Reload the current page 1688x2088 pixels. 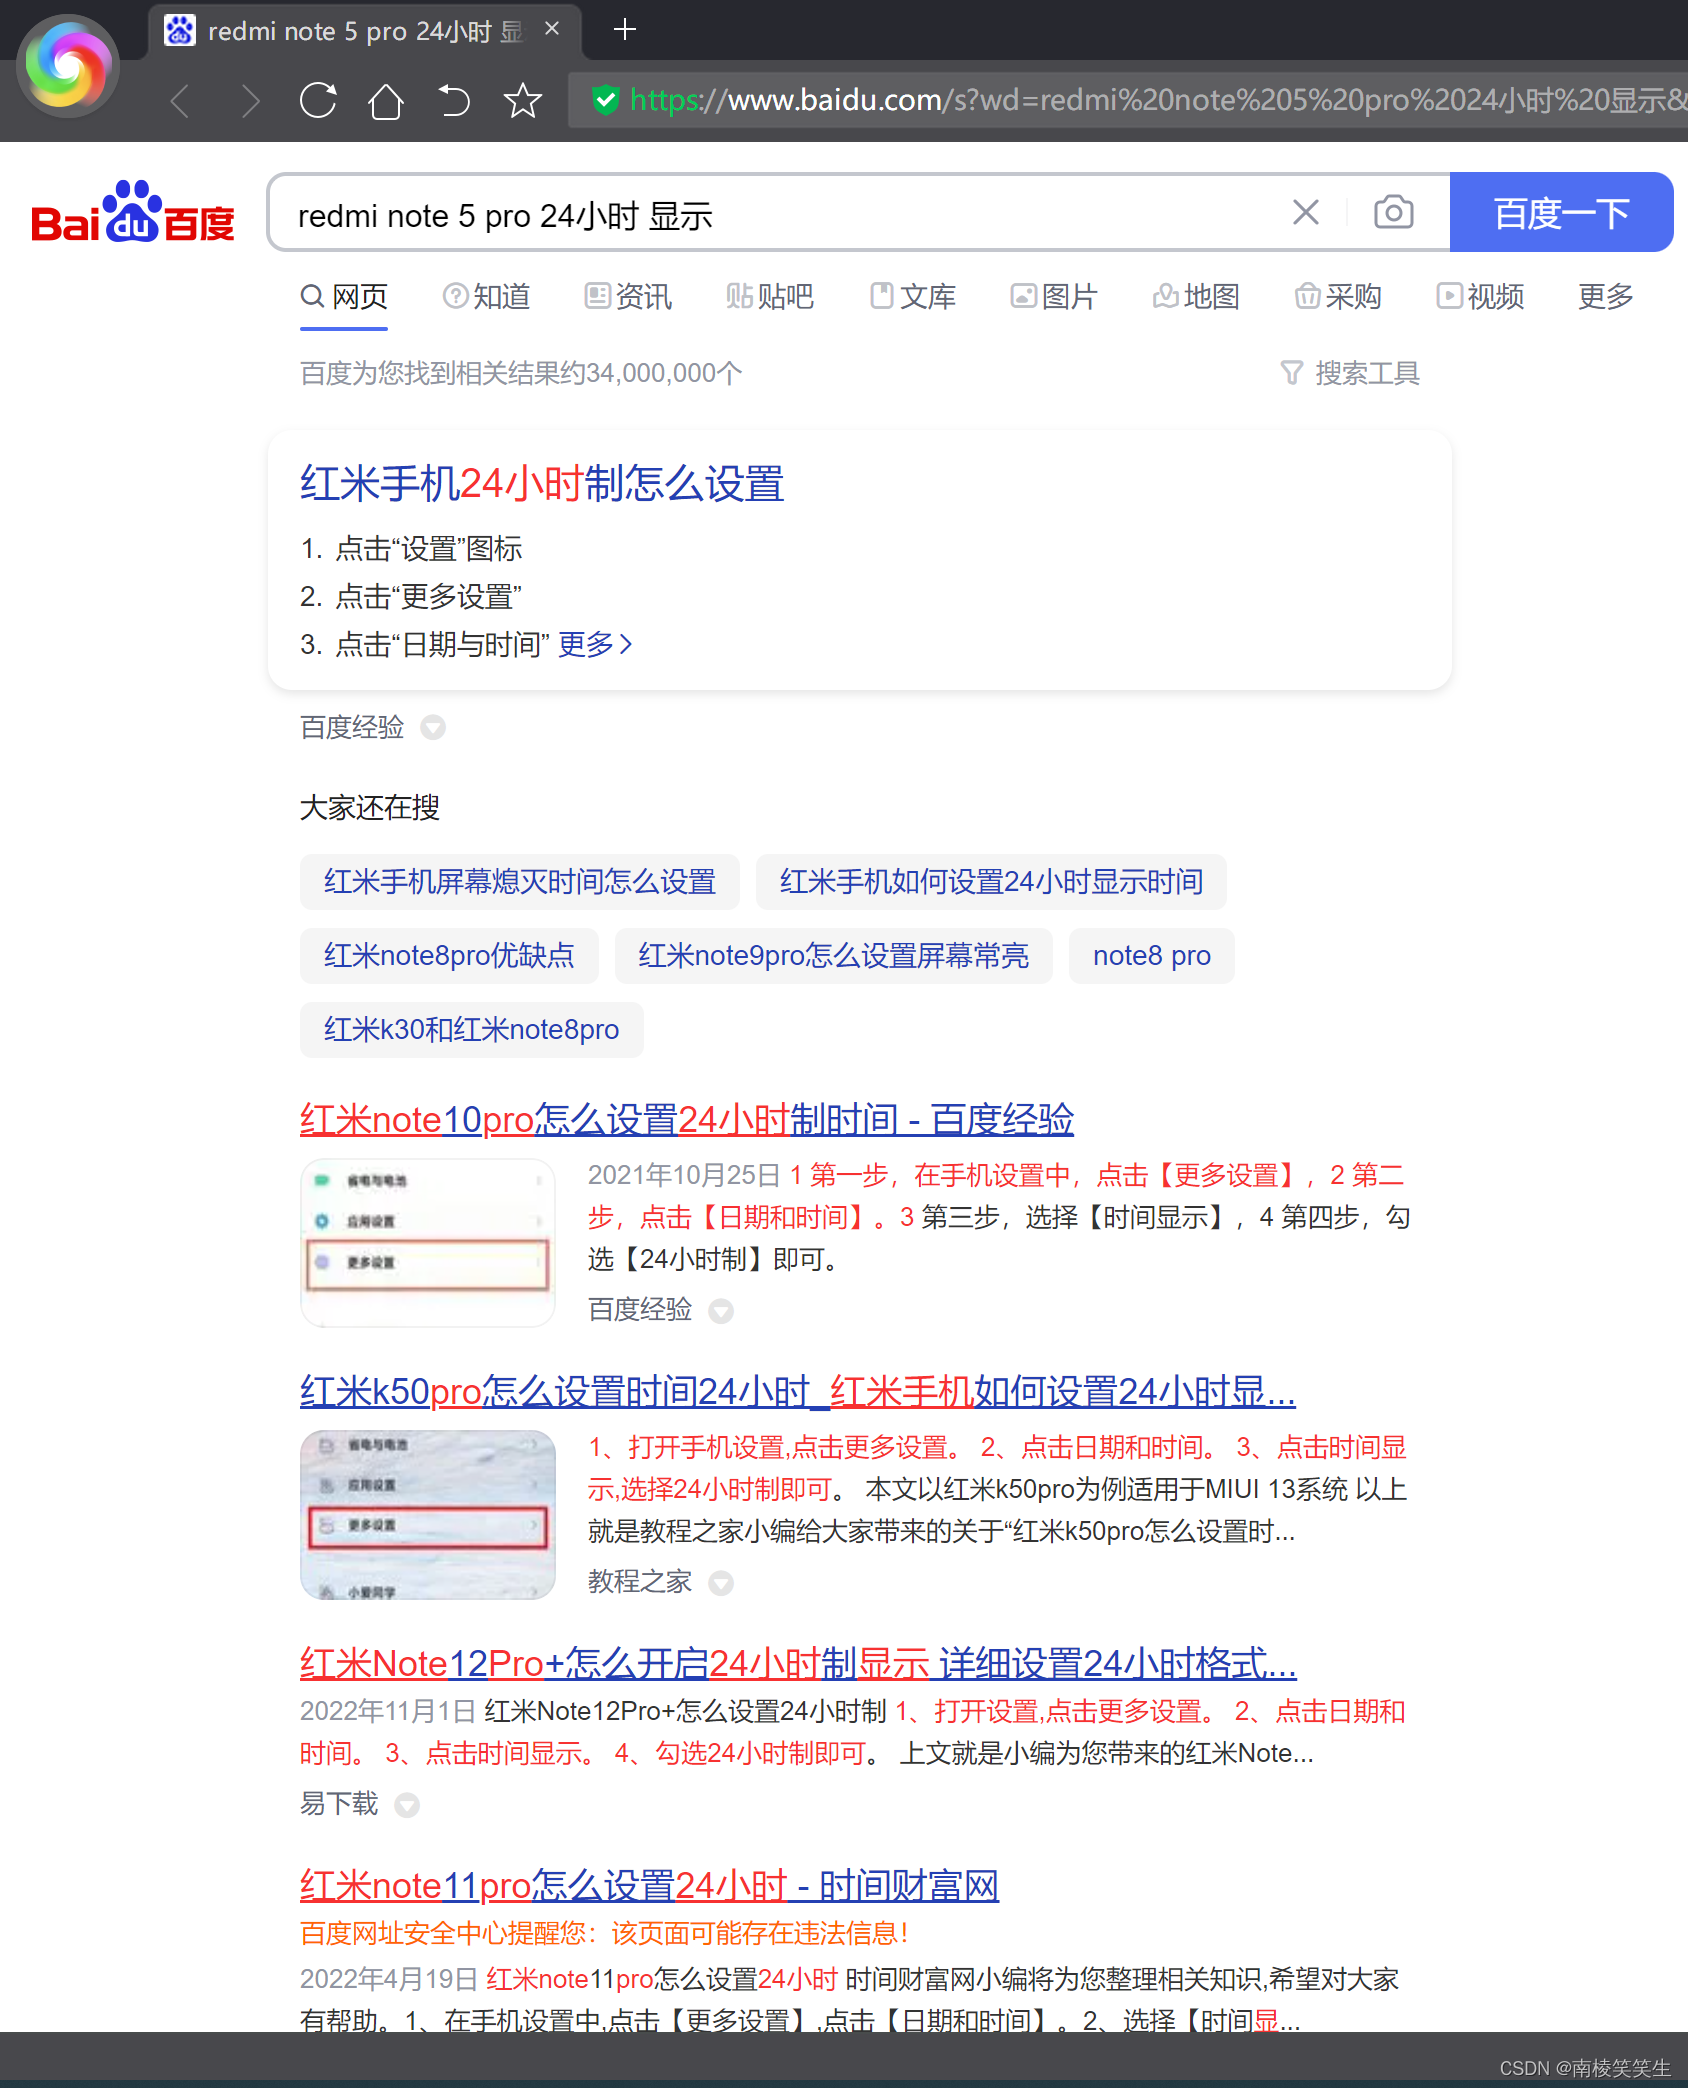click(318, 101)
